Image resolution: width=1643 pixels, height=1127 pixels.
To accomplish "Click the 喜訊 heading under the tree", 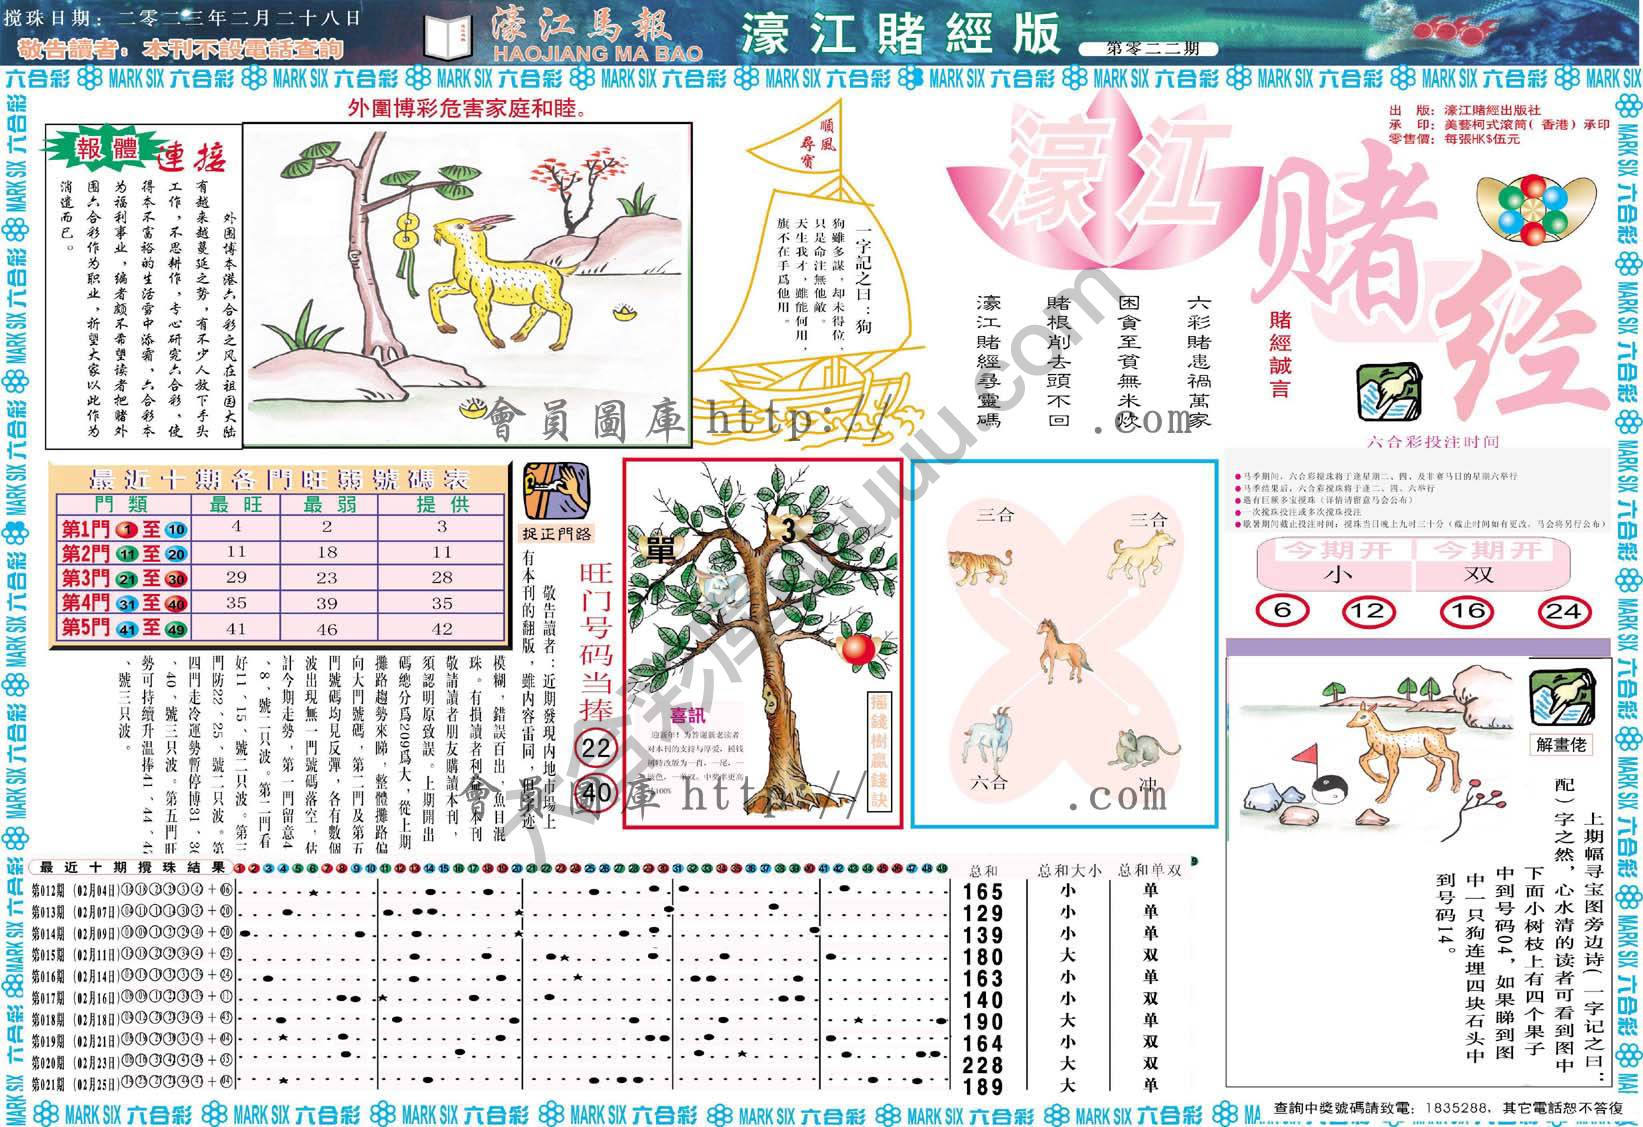I will click(x=687, y=716).
